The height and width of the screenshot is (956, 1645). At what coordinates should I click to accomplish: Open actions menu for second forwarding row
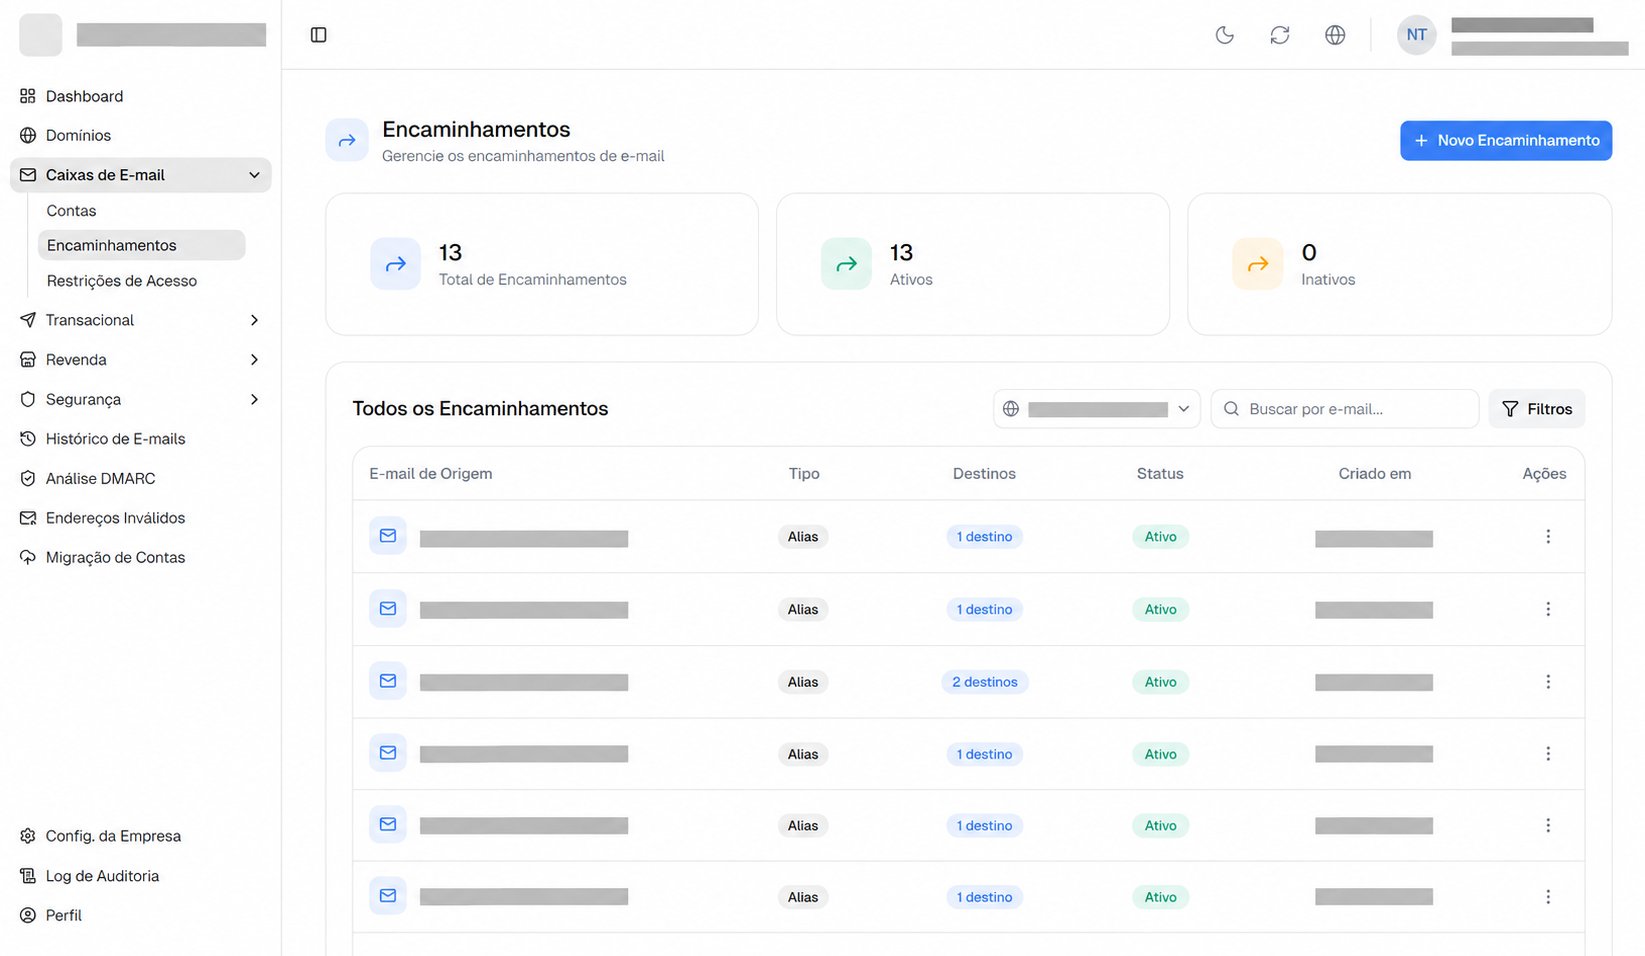pyautogui.click(x=1548, y=609)
